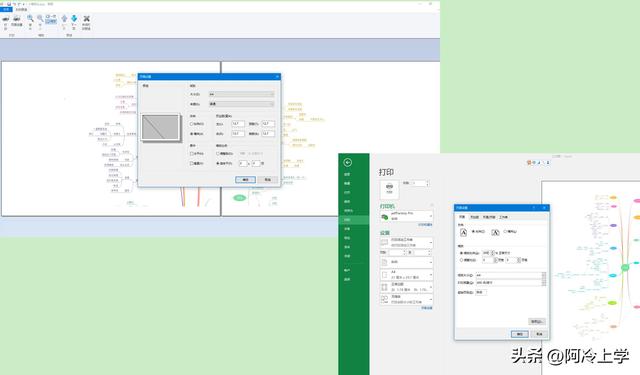Image resolution: width=640 pixels, height=375 pixels.
Task: Open Page Setup link below print settings
Action: (427, 308)
